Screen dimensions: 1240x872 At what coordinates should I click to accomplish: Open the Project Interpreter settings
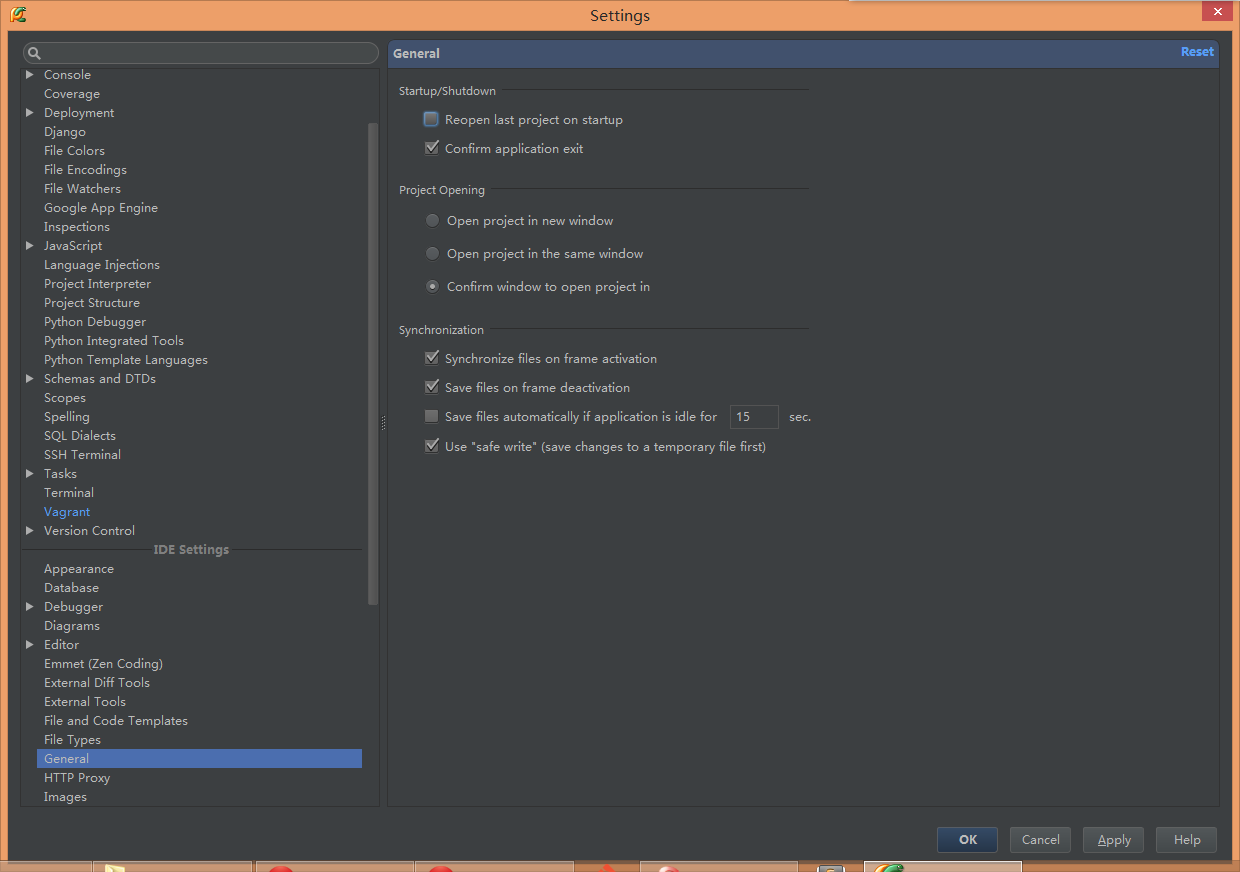click(97, 284)
